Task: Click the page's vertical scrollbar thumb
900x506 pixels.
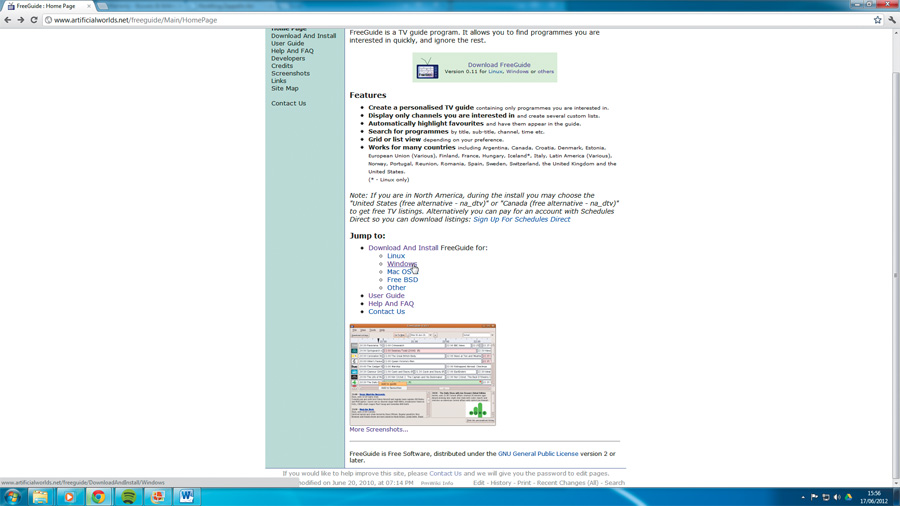Action: (x=895, y=273)
